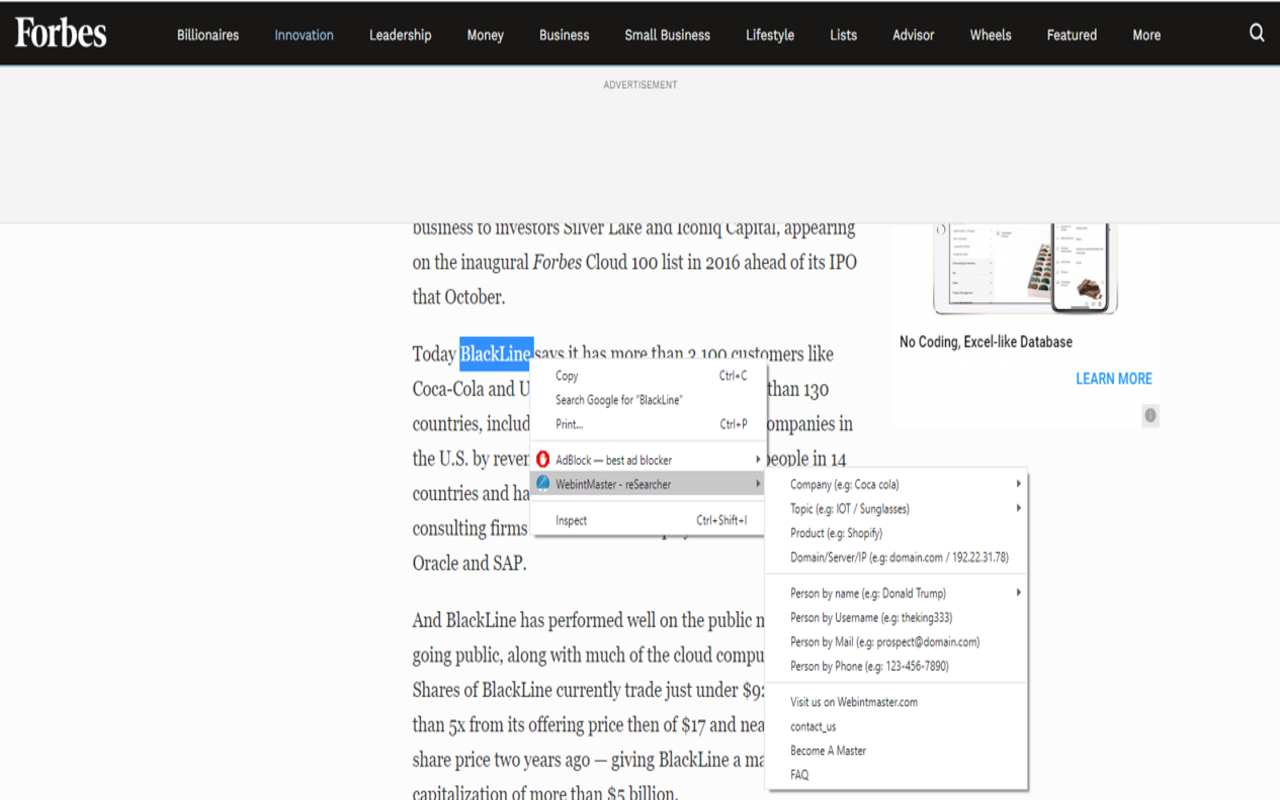The image size is (1280, 800).
Task: Open Small Business section
Action: pos(667,35)
